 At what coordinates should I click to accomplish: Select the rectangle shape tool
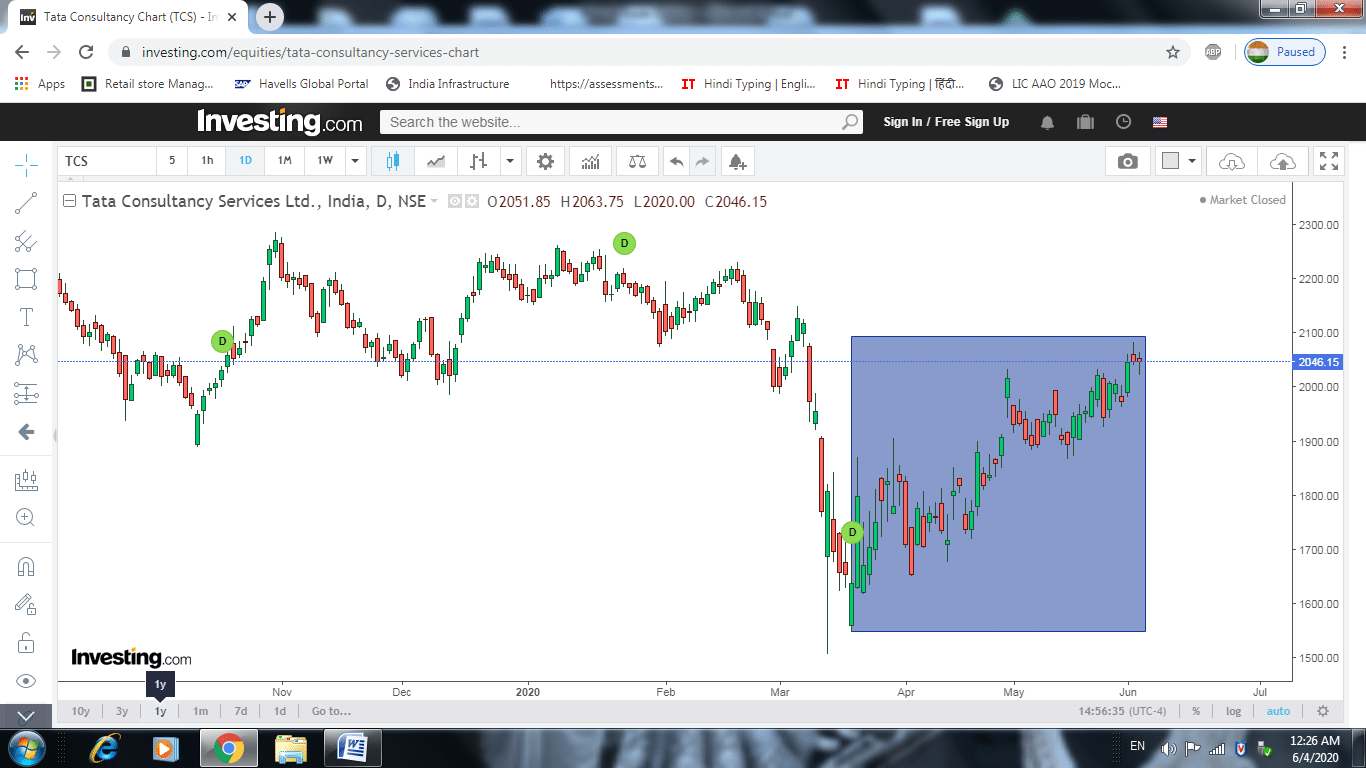26,279
